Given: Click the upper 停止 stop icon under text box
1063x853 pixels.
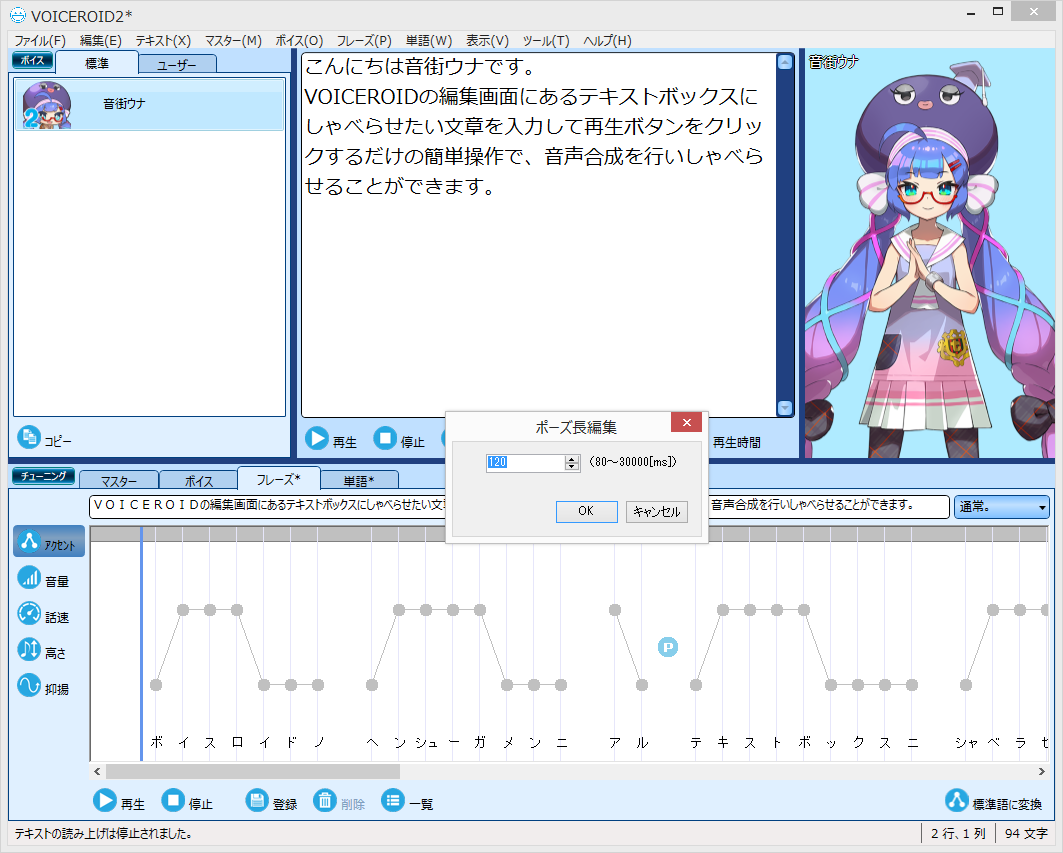Looking at the screenshot, I should (x=384, y=439).
